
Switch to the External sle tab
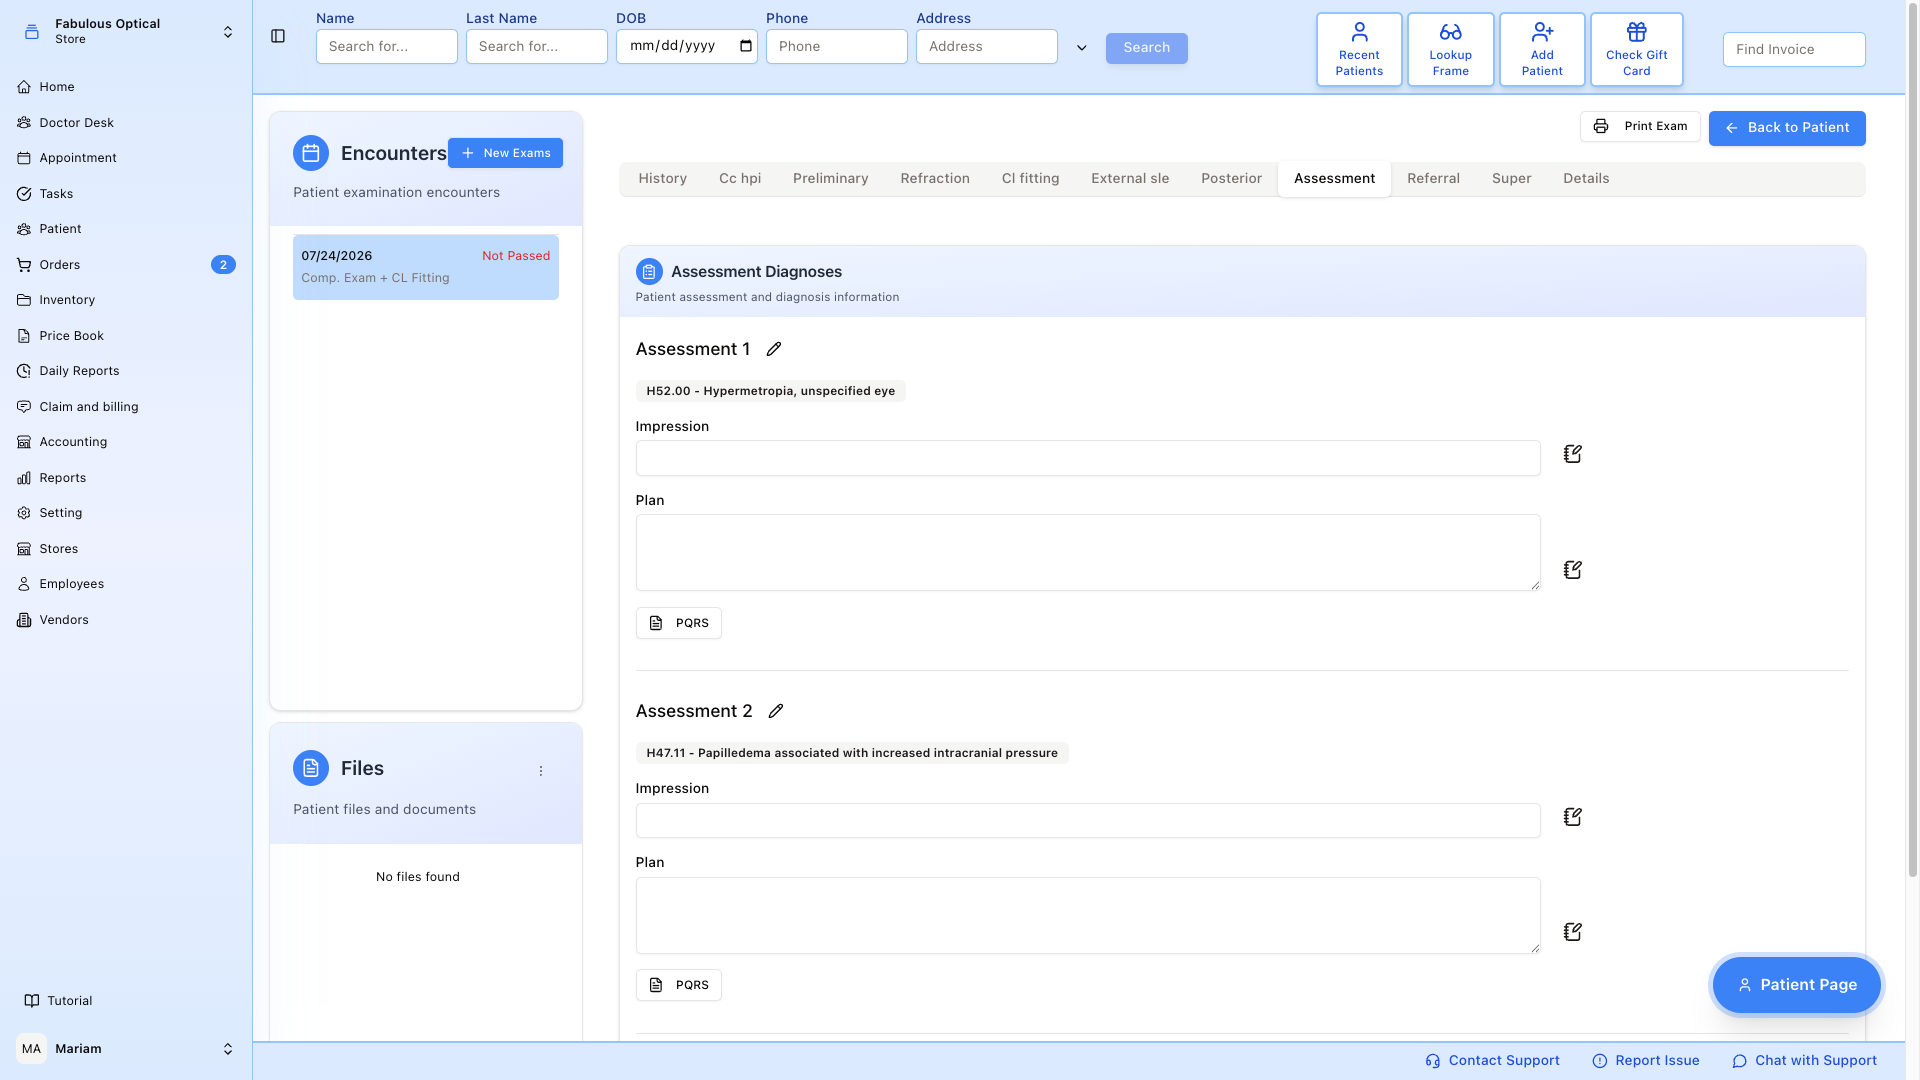click(x=1130, y=179)
